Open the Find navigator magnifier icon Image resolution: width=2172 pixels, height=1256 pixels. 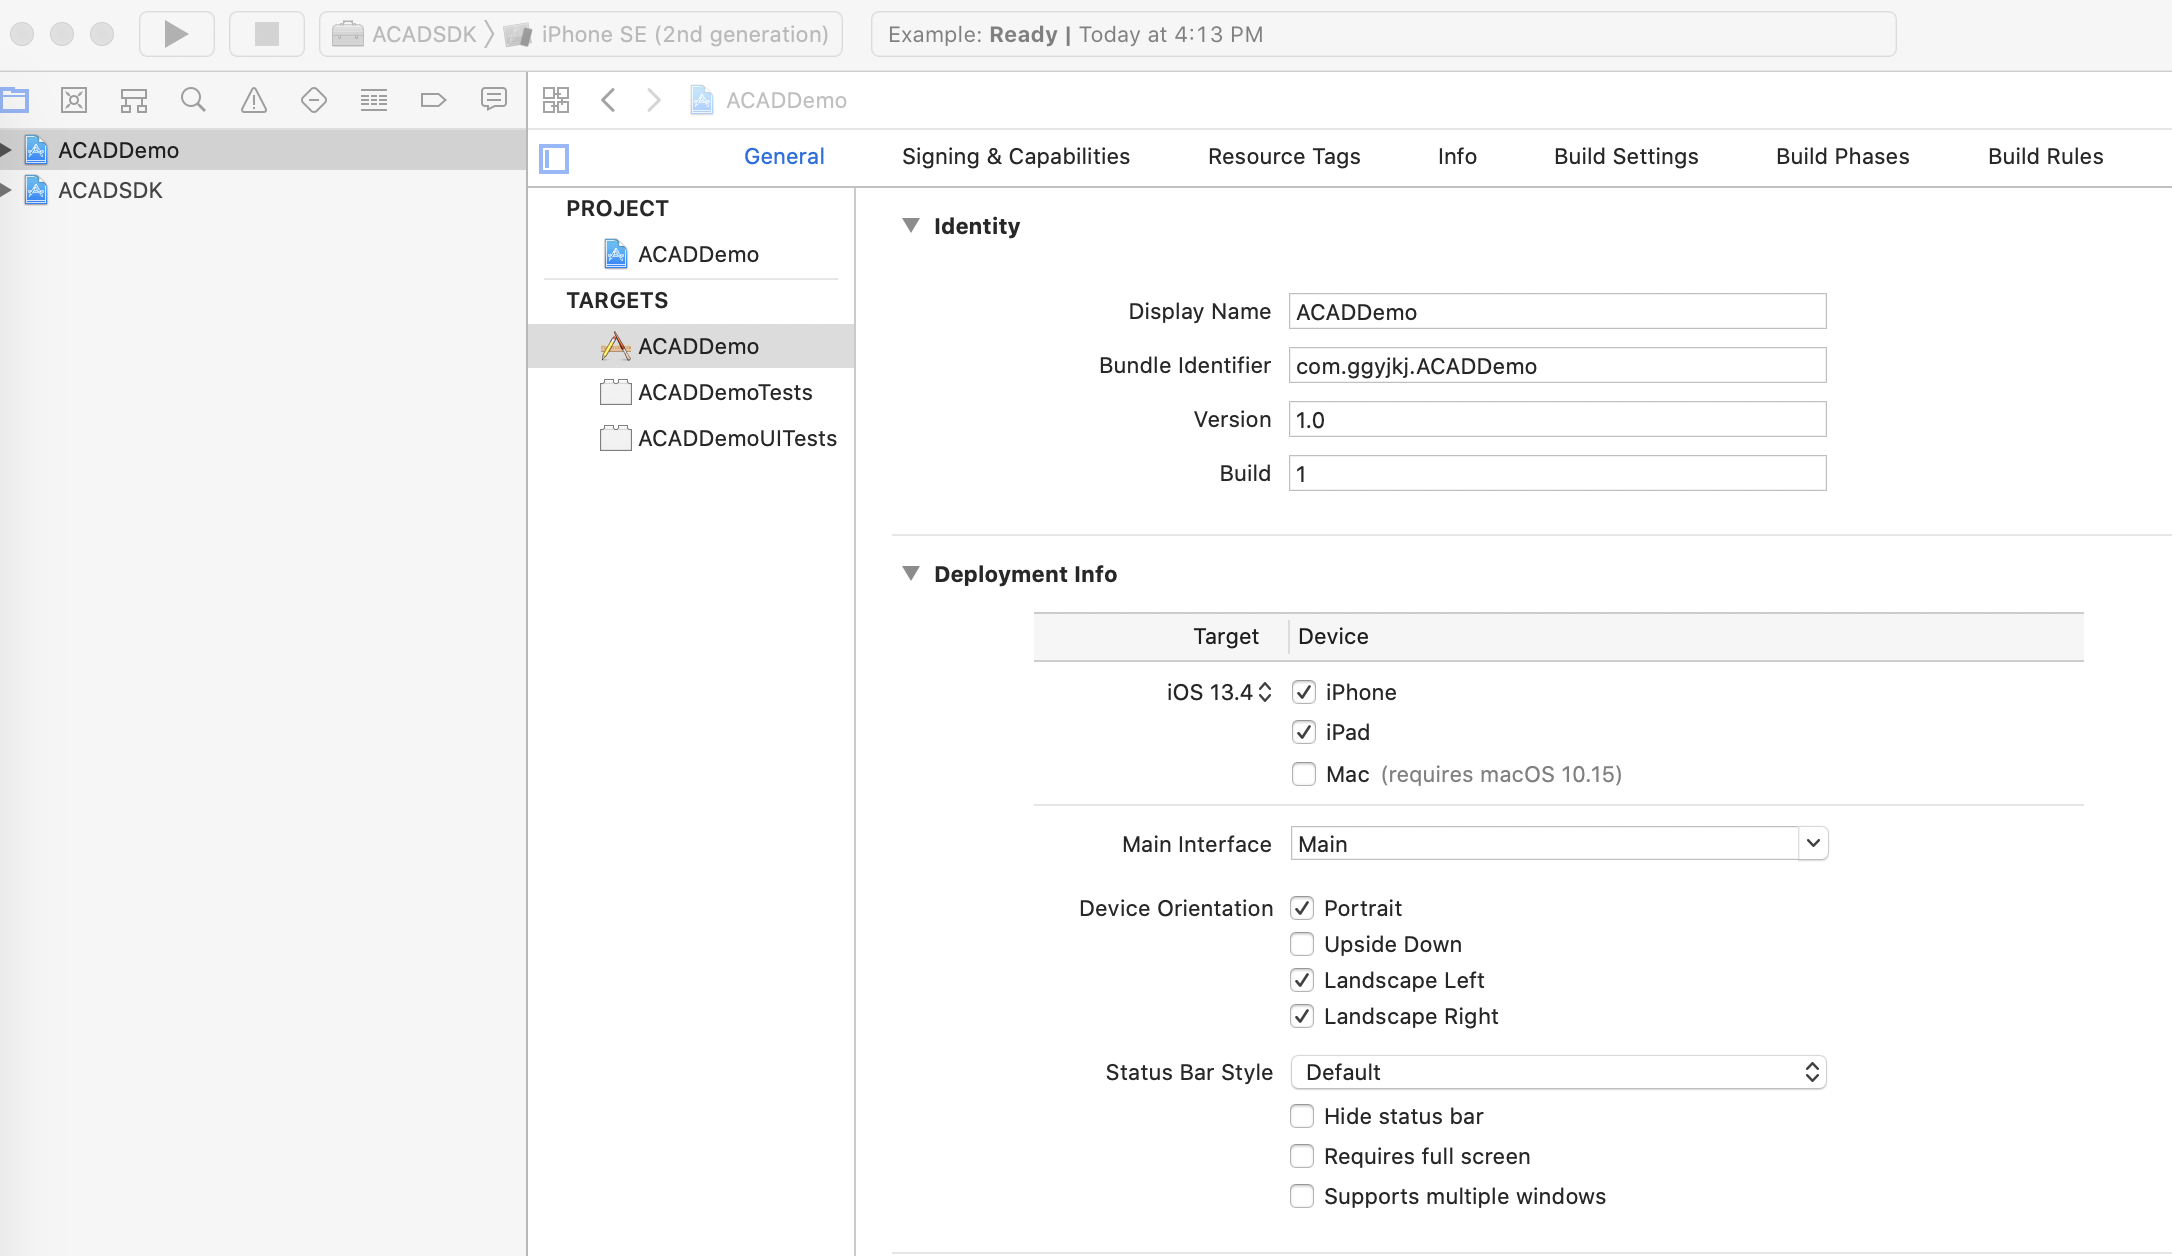(194, 100)
